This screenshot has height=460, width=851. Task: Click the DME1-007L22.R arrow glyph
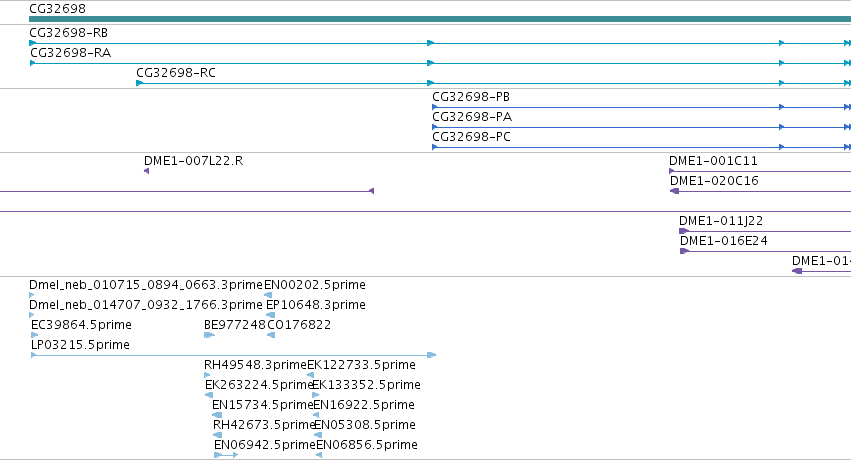coord(147,171)
